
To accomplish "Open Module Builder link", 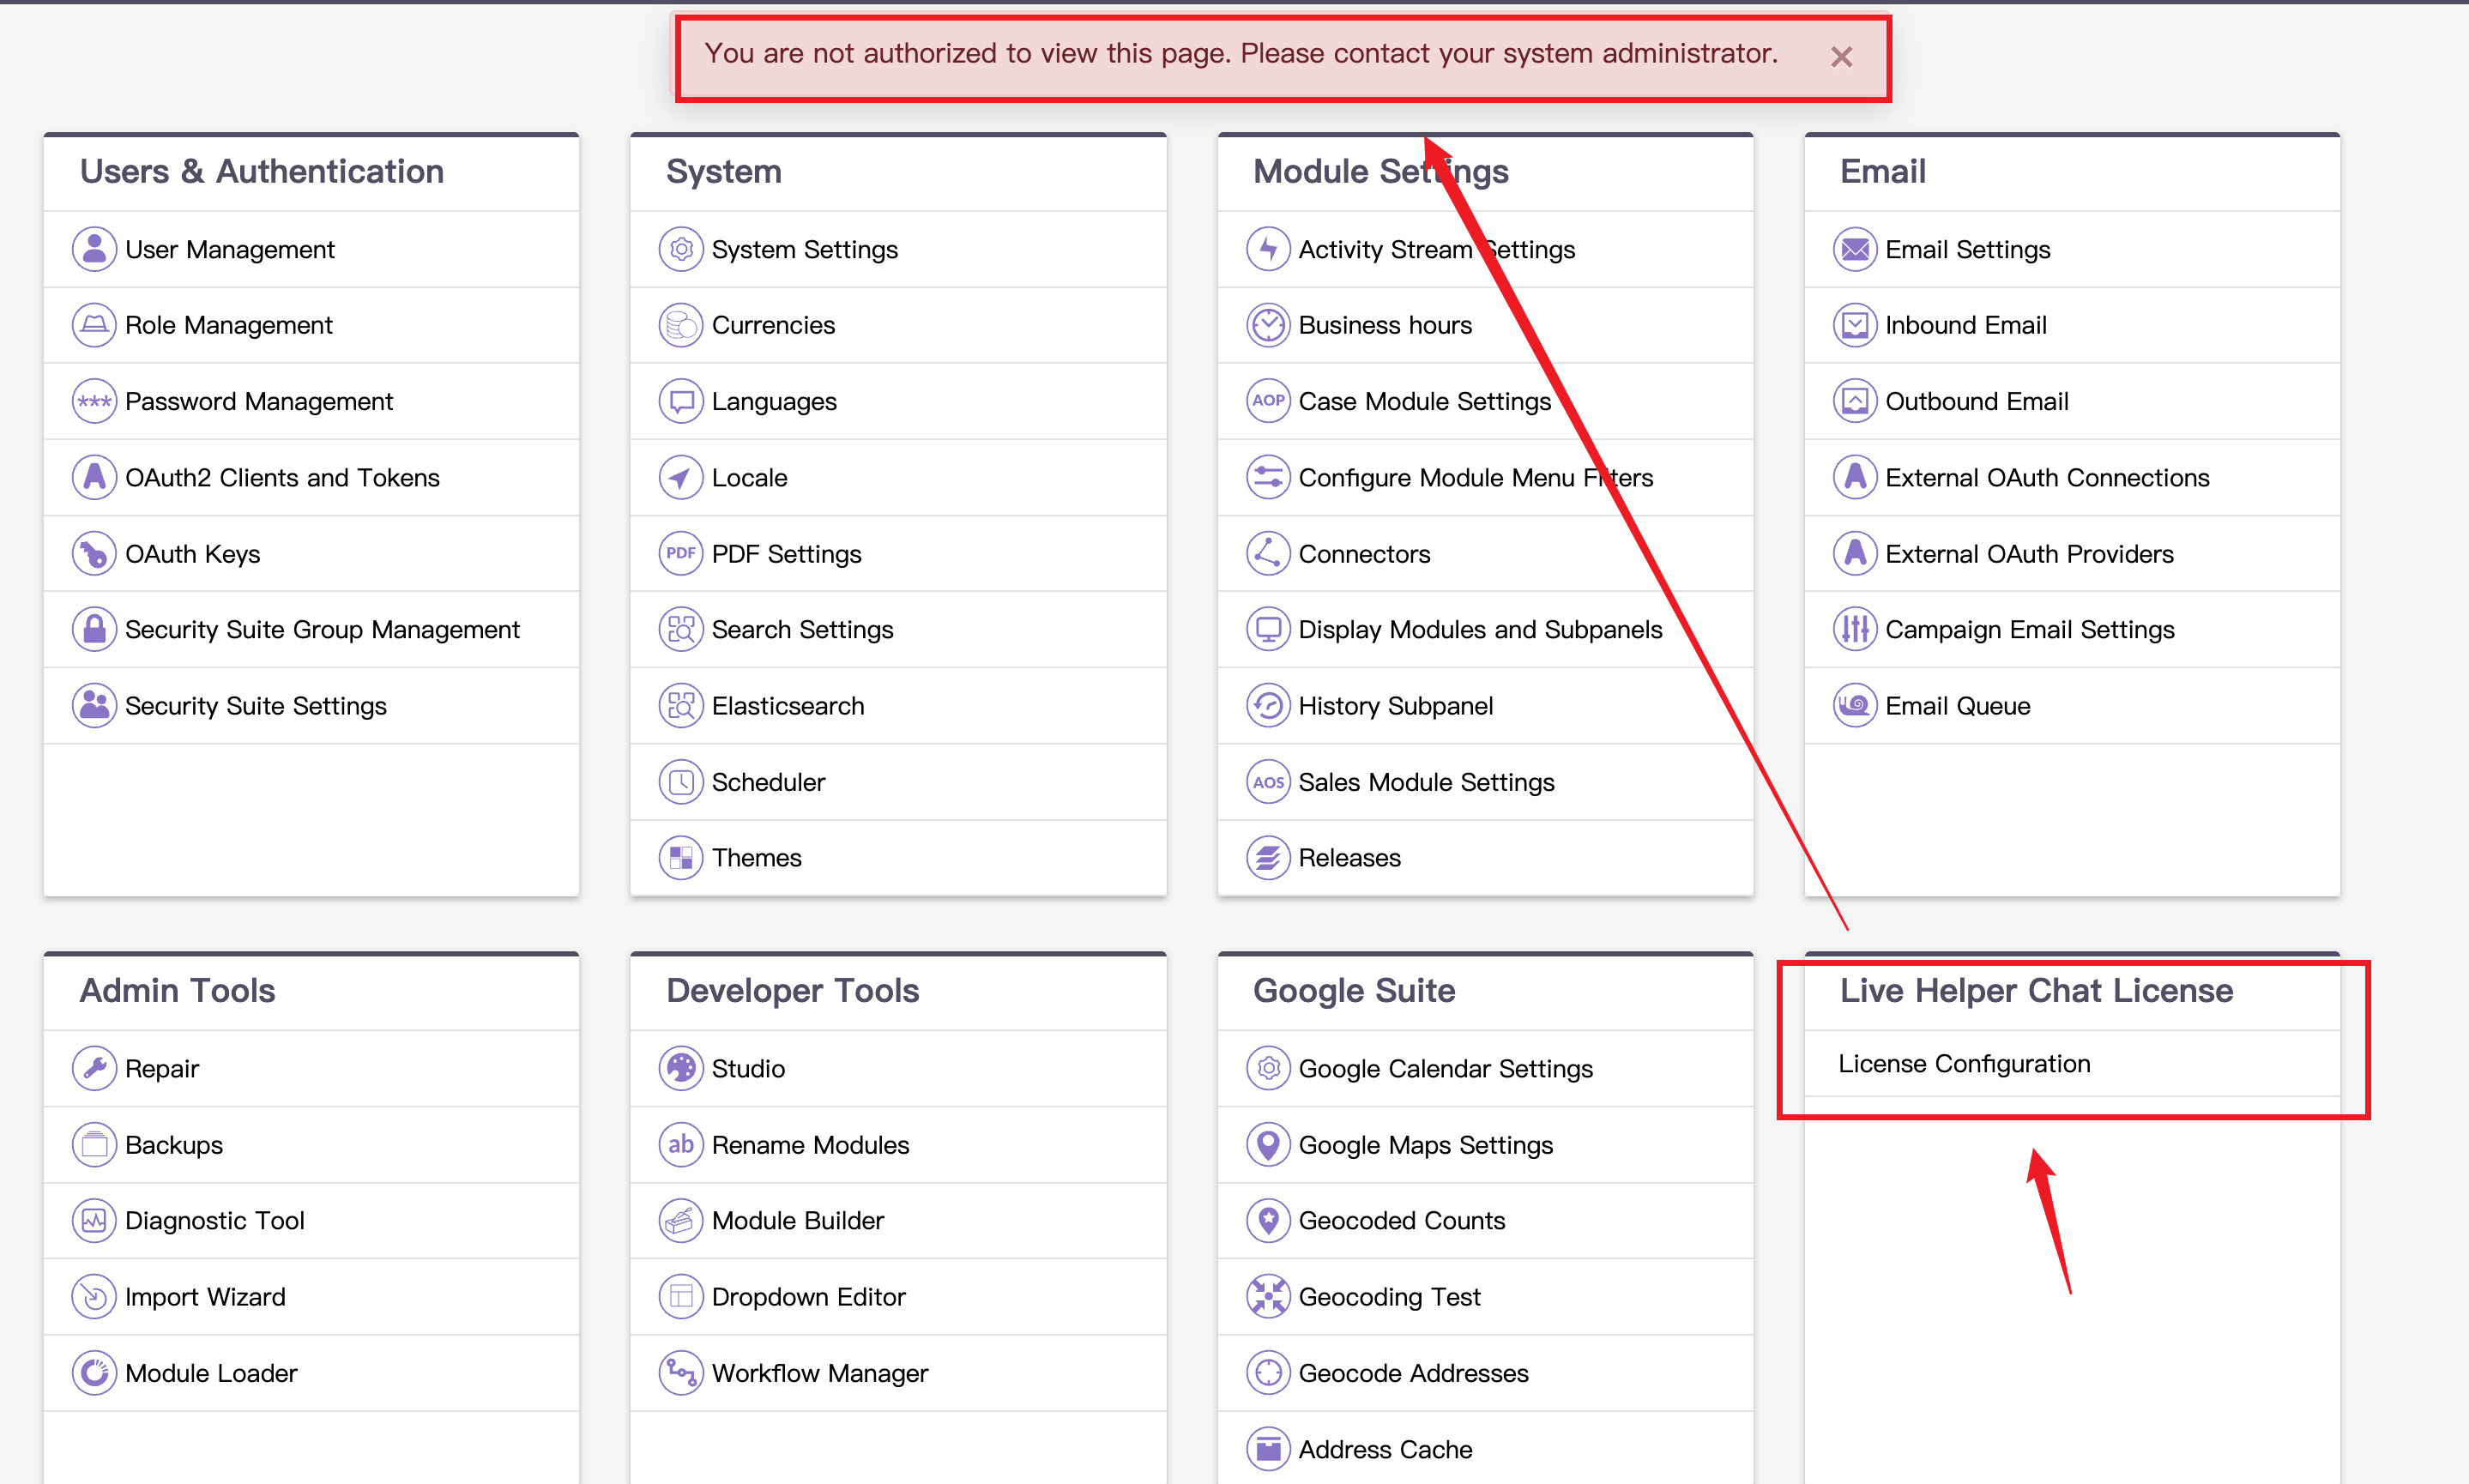I will (x=798, y=1220).
